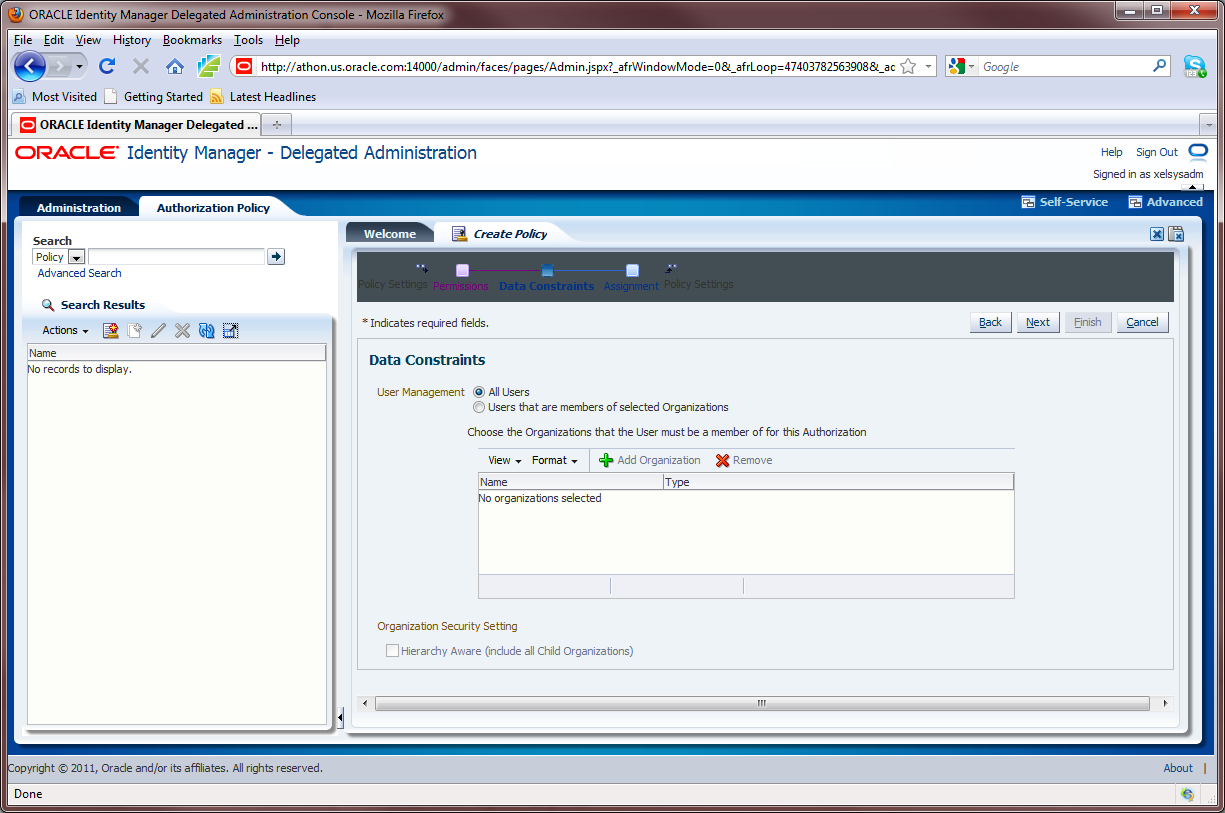Open the Advanced Search link

(79, 273)
